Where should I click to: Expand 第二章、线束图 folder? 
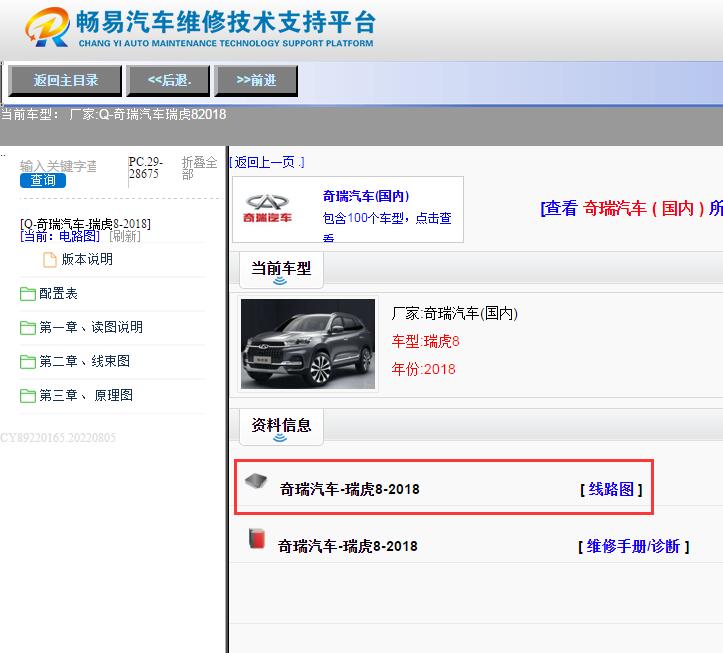pyautogui.click(x=84, y=361)
